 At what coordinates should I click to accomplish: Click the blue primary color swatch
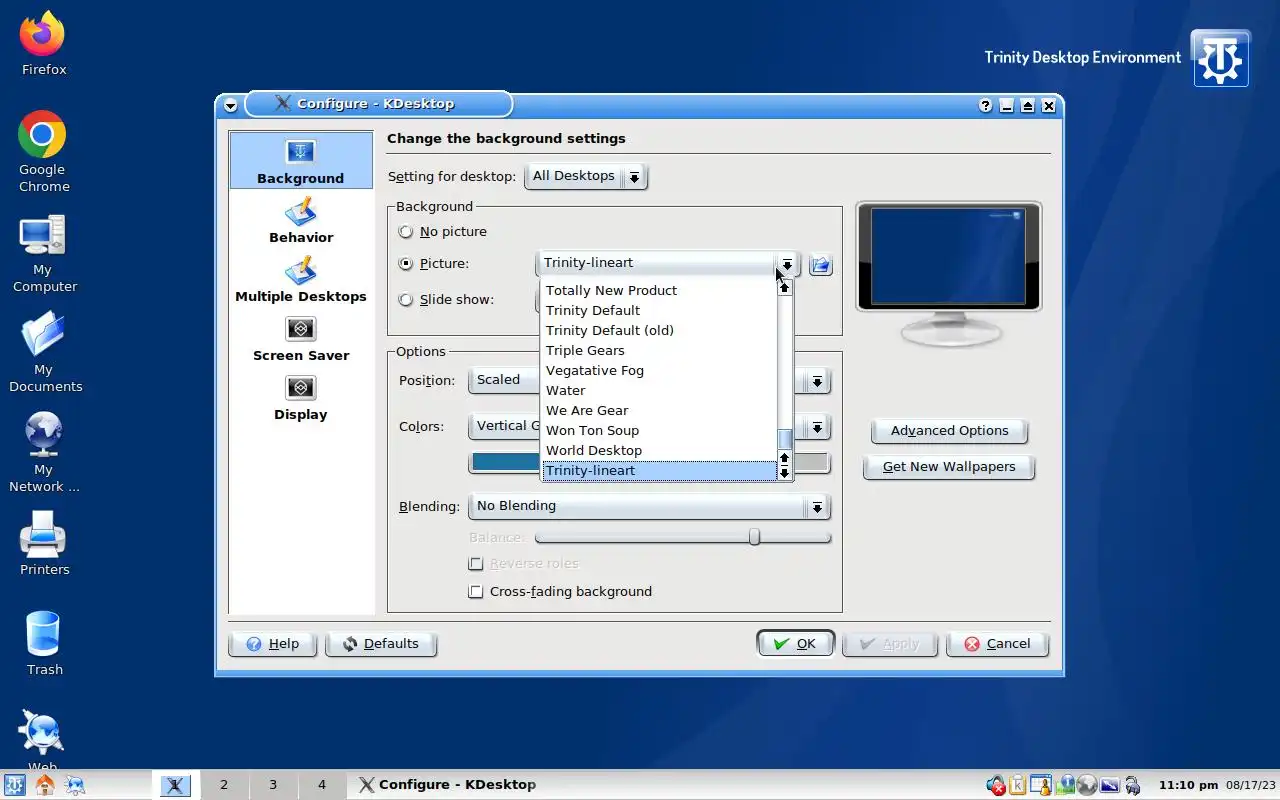coord(506,462)
